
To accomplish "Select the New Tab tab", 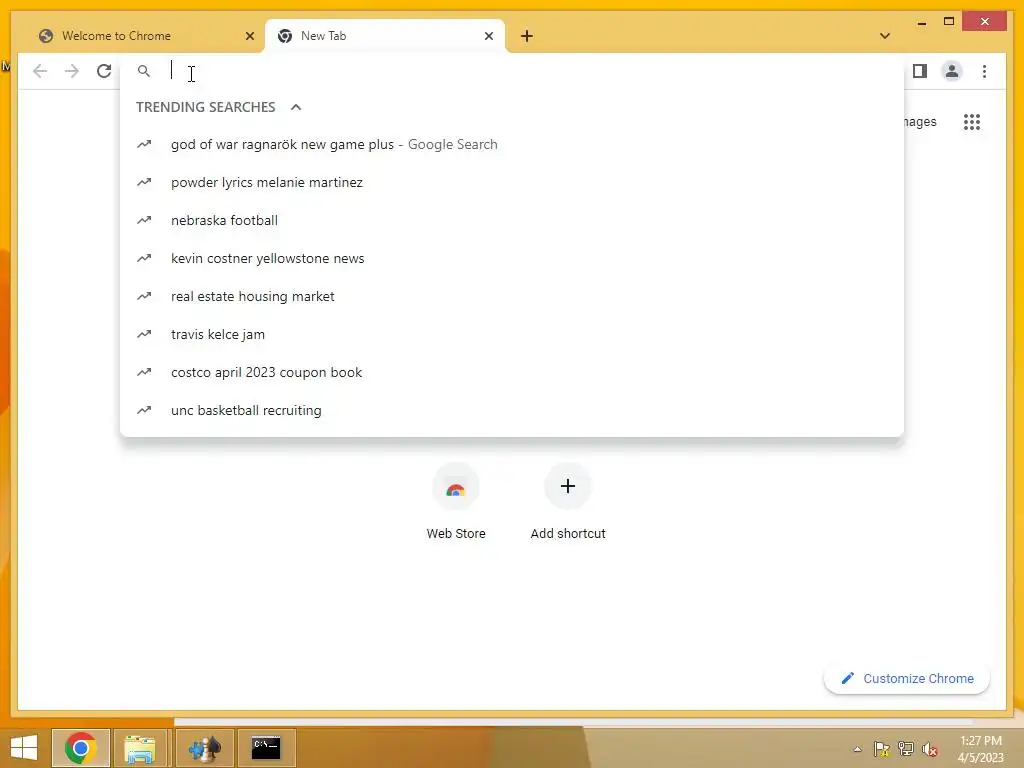I will tap(385, 36).
